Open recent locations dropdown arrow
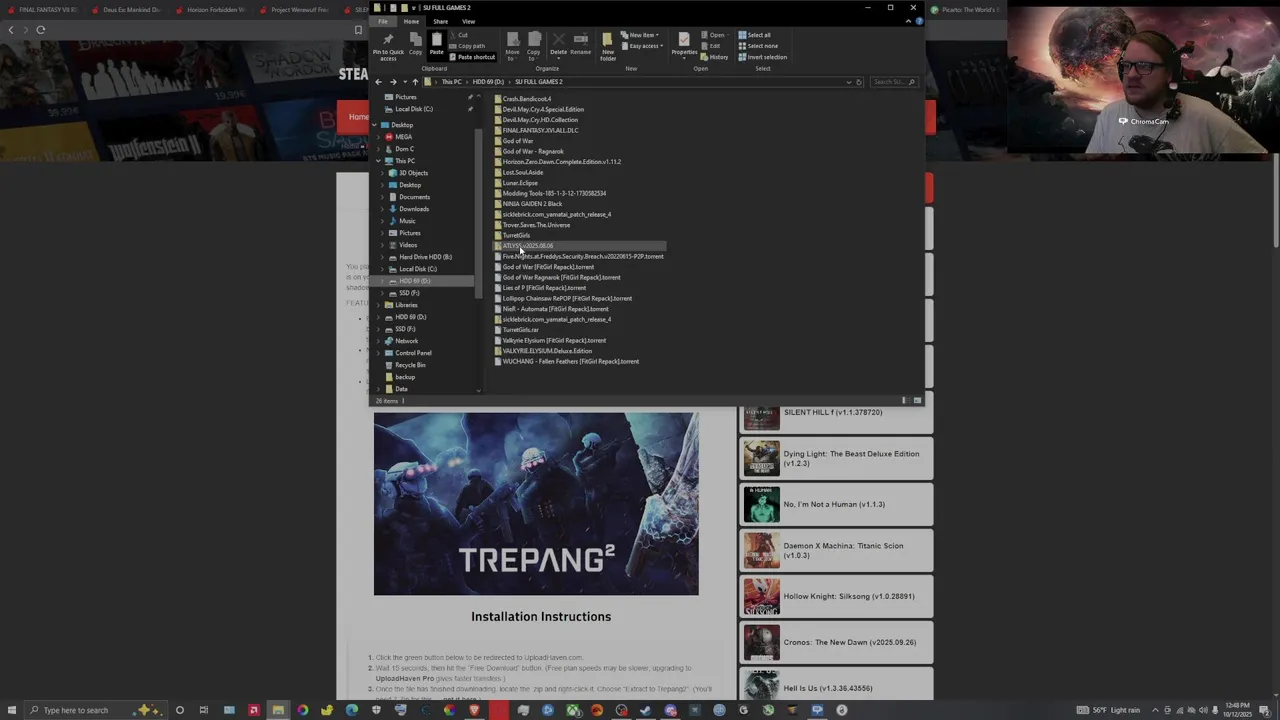Image resolution: width=1280 pixels, height=720 pixels. [x=403, y=82]
